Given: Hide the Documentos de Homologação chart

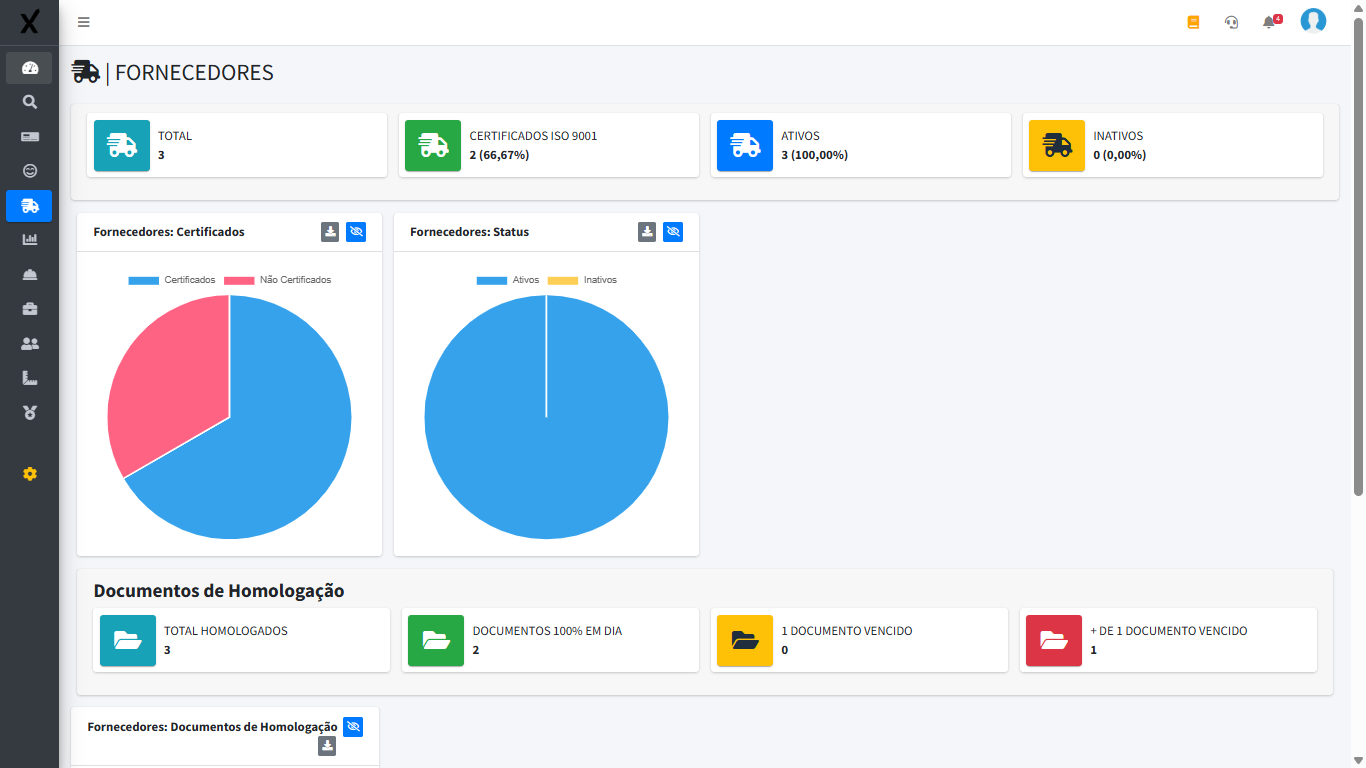Looking at the screenshot, I should (353, 727).
